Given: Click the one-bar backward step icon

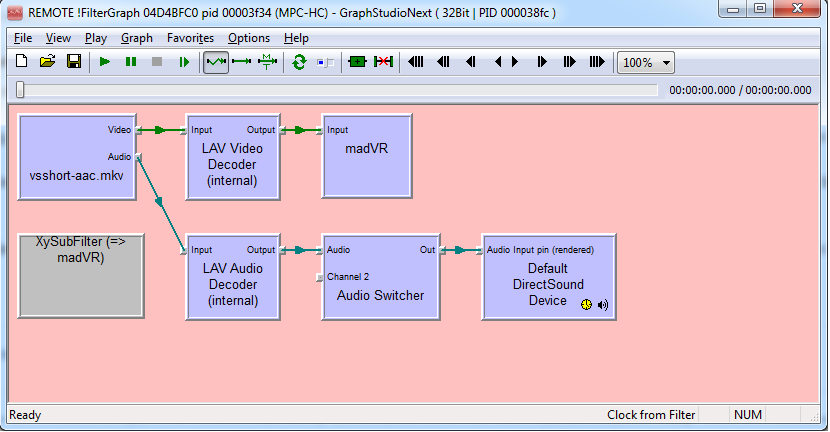Looking at the screenshot, I should coord(471,62).
